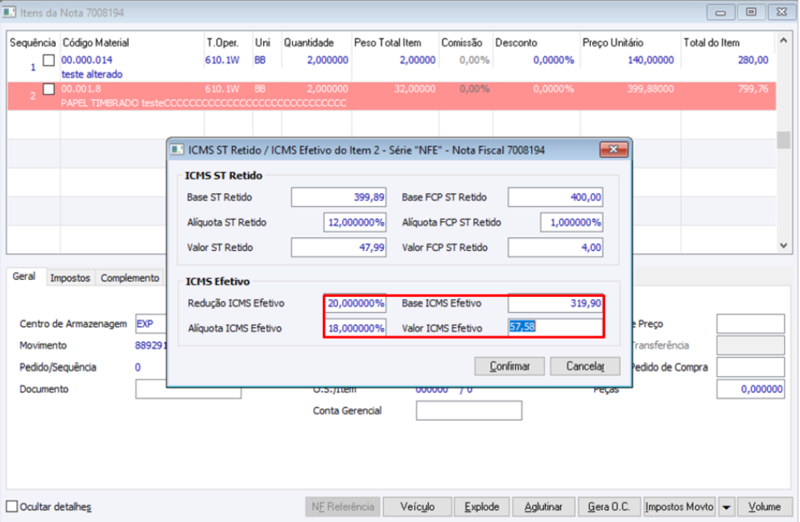The image size is (800, 522).
Task: Click the Alíquota FCP ST Retido field
Action: [571, 222]
